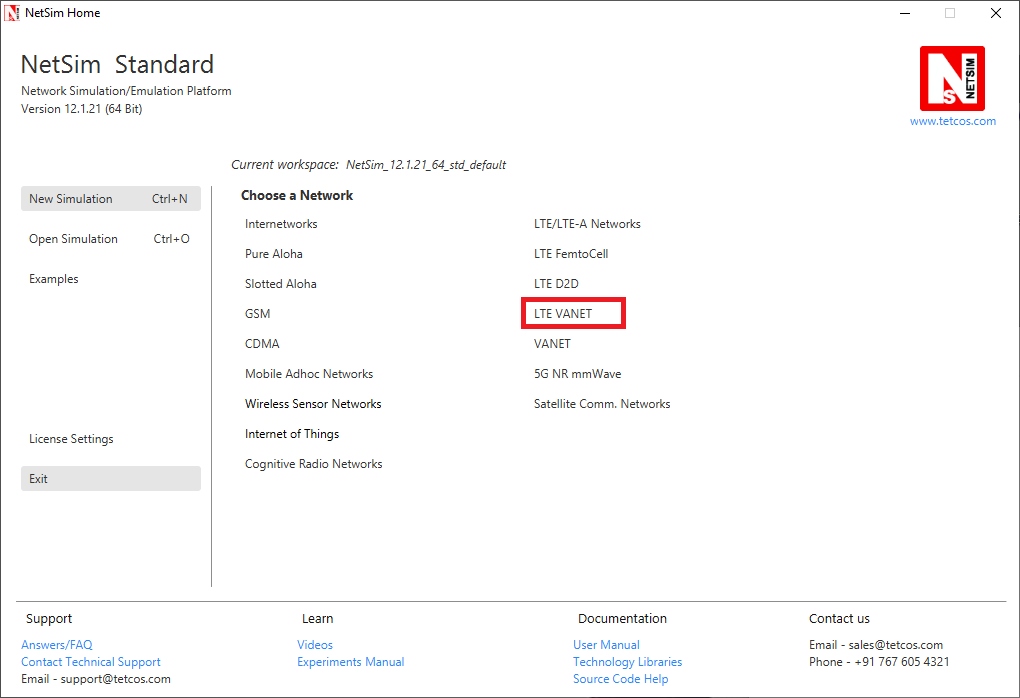The image size is (1020, 698).
Task: Choose the LTE VANET network
Action: [563, 314]
